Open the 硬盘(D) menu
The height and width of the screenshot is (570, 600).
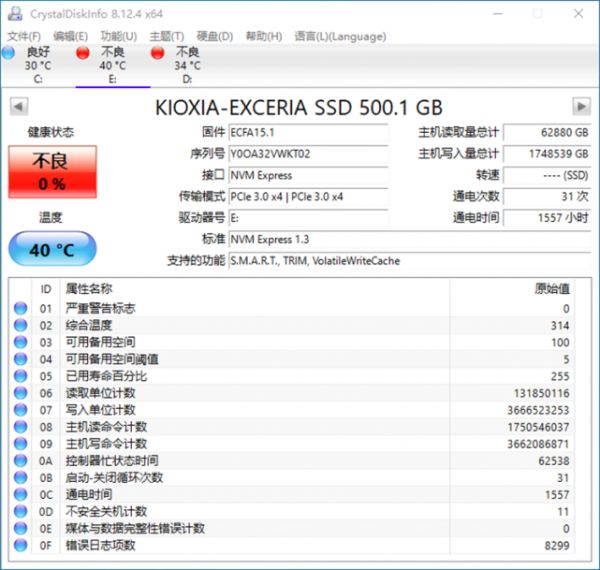[x=215, y=36]
